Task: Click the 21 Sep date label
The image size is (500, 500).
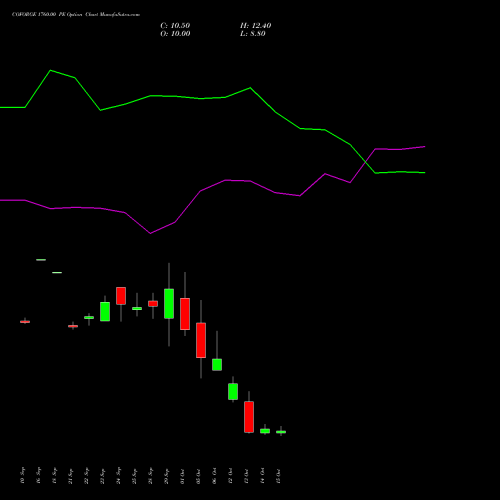Action: 71,476
